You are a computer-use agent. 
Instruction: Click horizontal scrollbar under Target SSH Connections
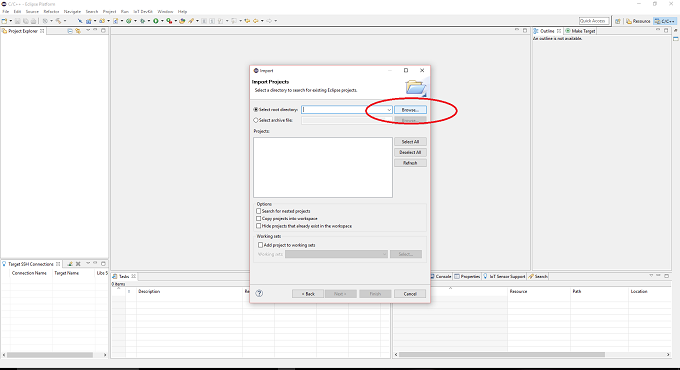click(x=49, y=355)
